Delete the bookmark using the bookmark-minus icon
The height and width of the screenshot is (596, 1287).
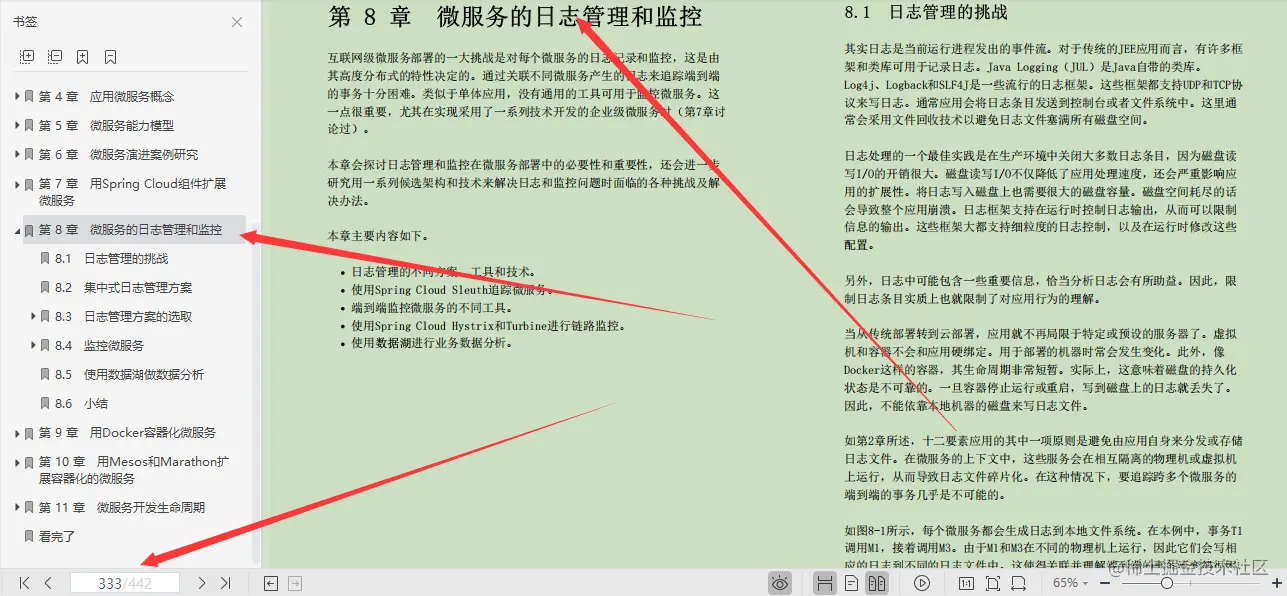[109, 56]
